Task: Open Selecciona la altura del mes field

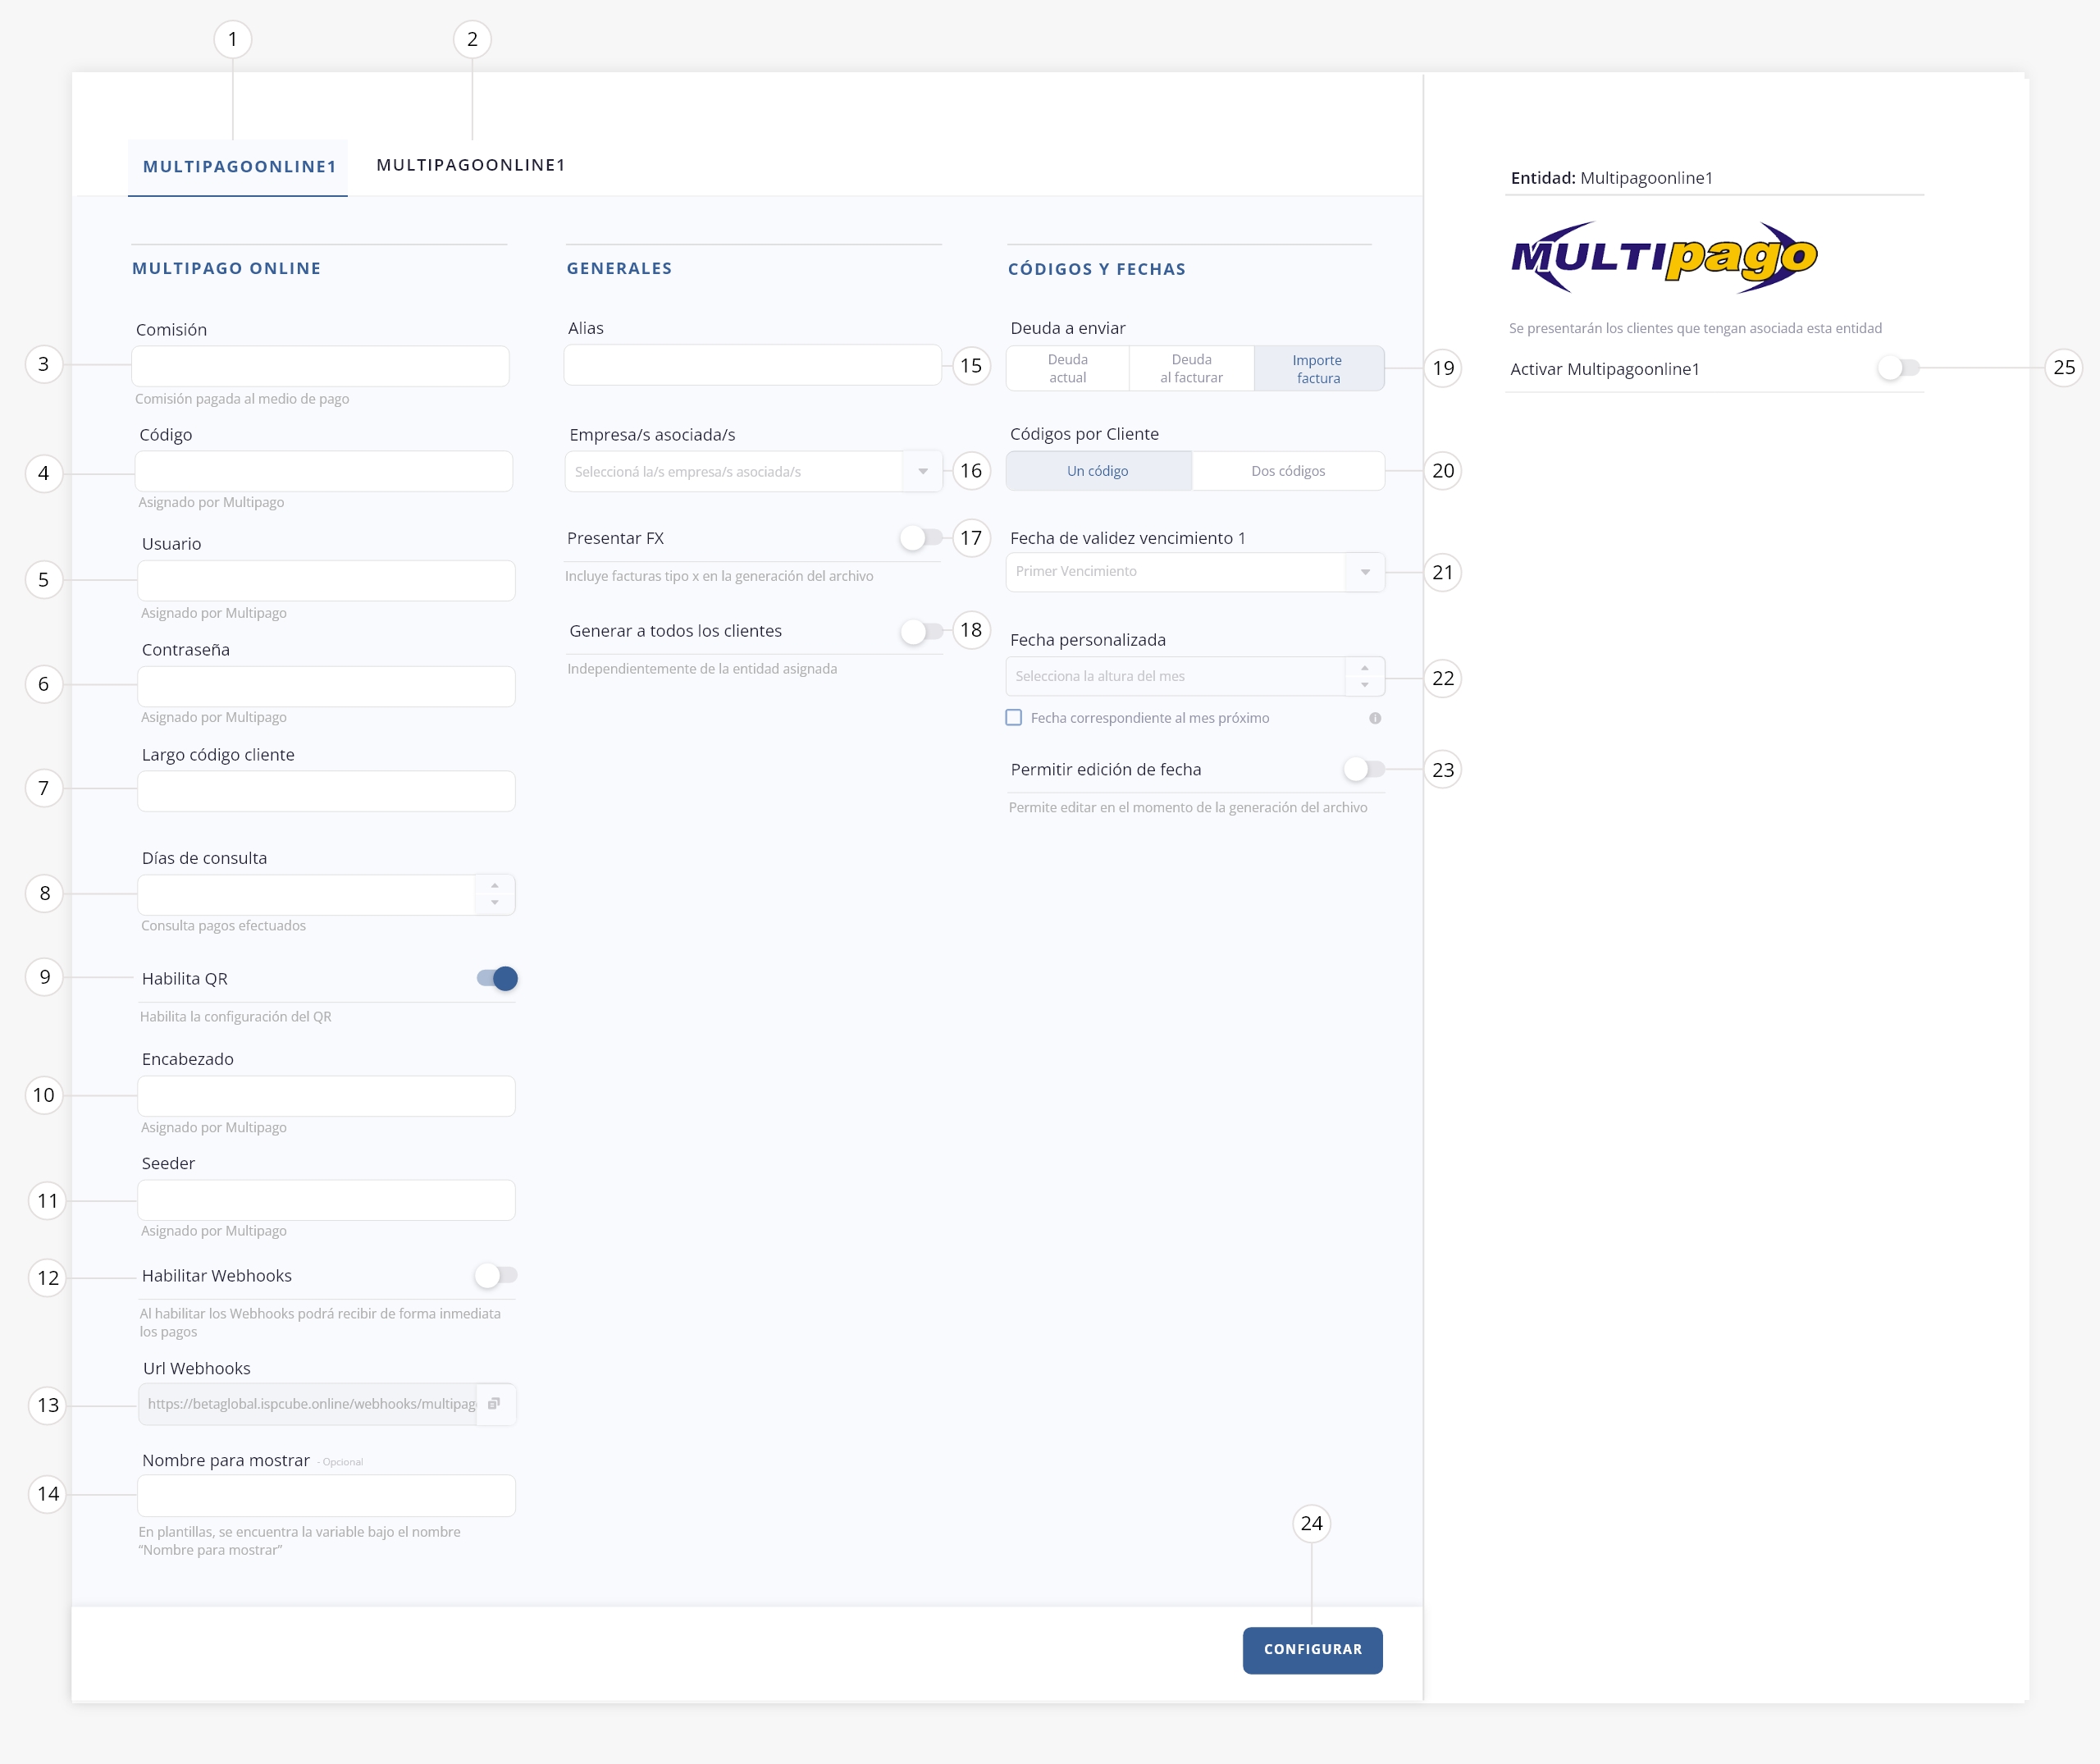Action: click(1176, 677)
